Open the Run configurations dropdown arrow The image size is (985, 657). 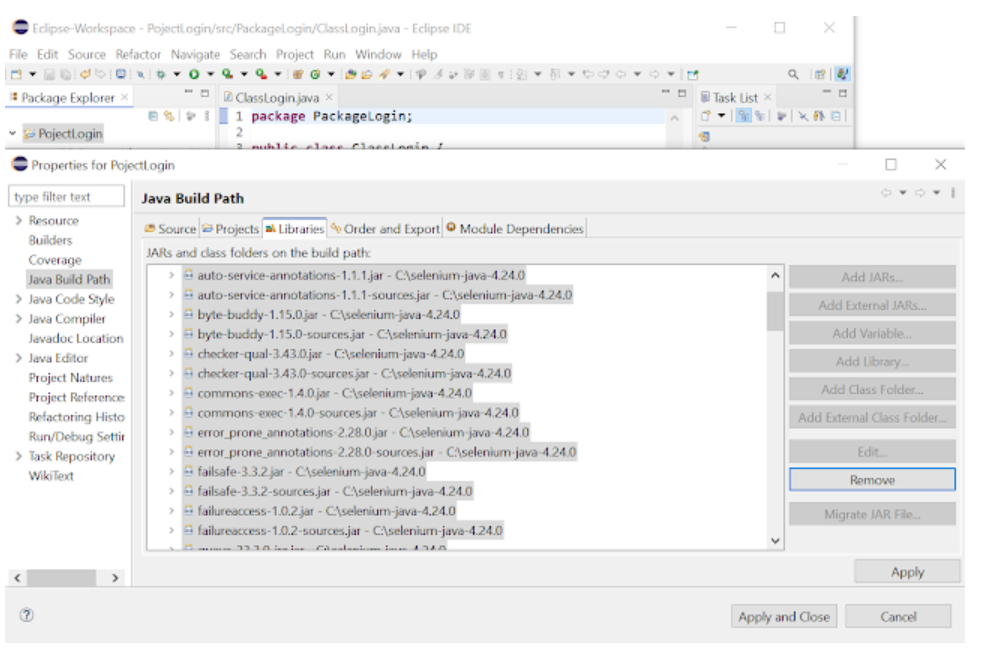coord(210,74)
